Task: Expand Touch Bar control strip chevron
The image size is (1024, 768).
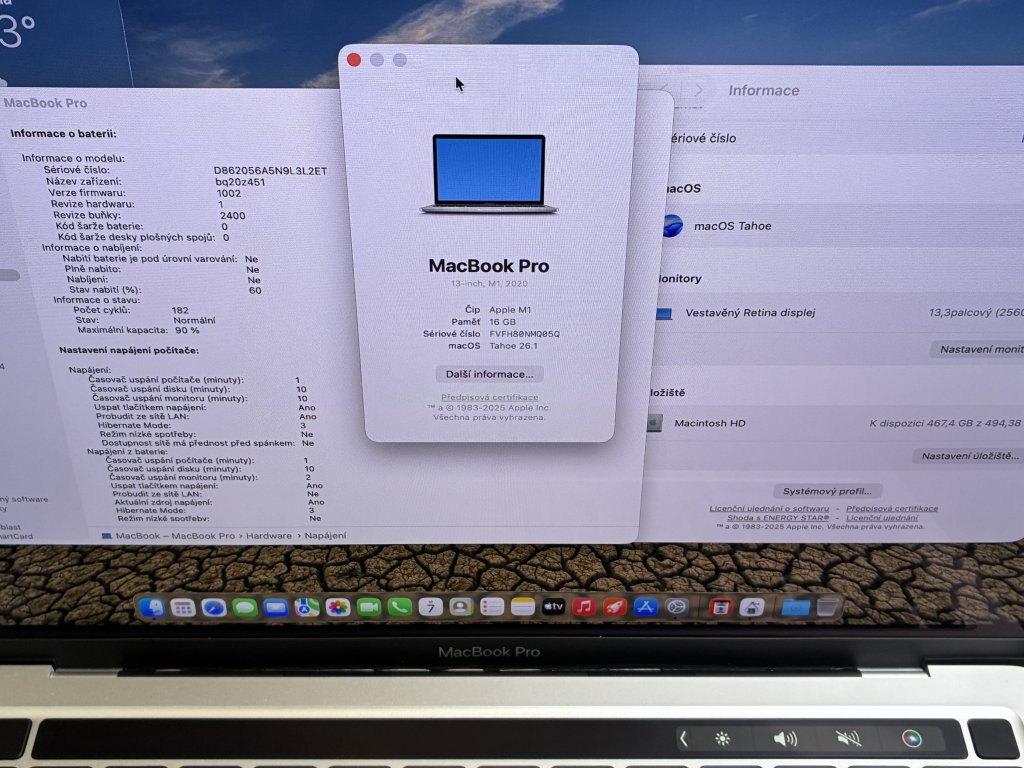Action: pyautogui.click(x=684, y=739)
